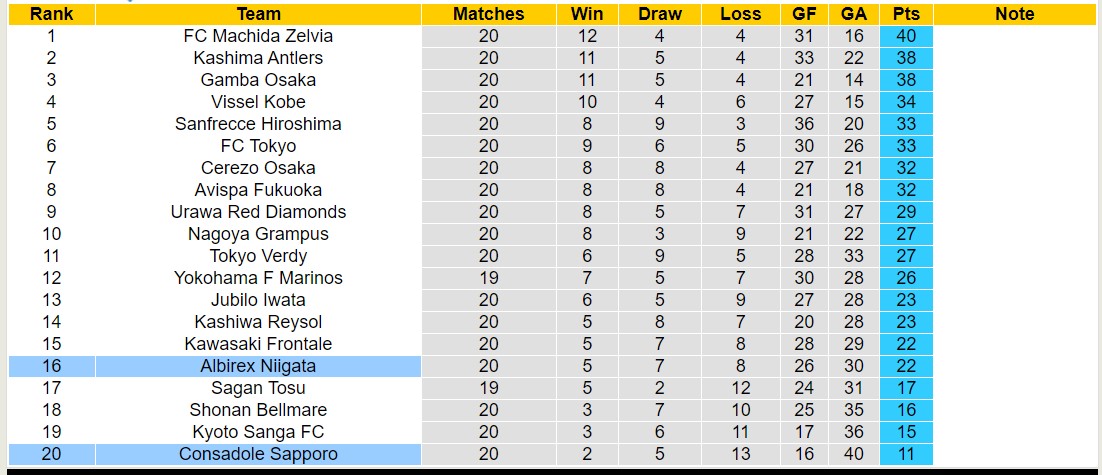The width and height of the screenshot is (1102, 475).
Task: Click the 40 points cell for Machida Zelvia
Action: [x=907, y=36]
